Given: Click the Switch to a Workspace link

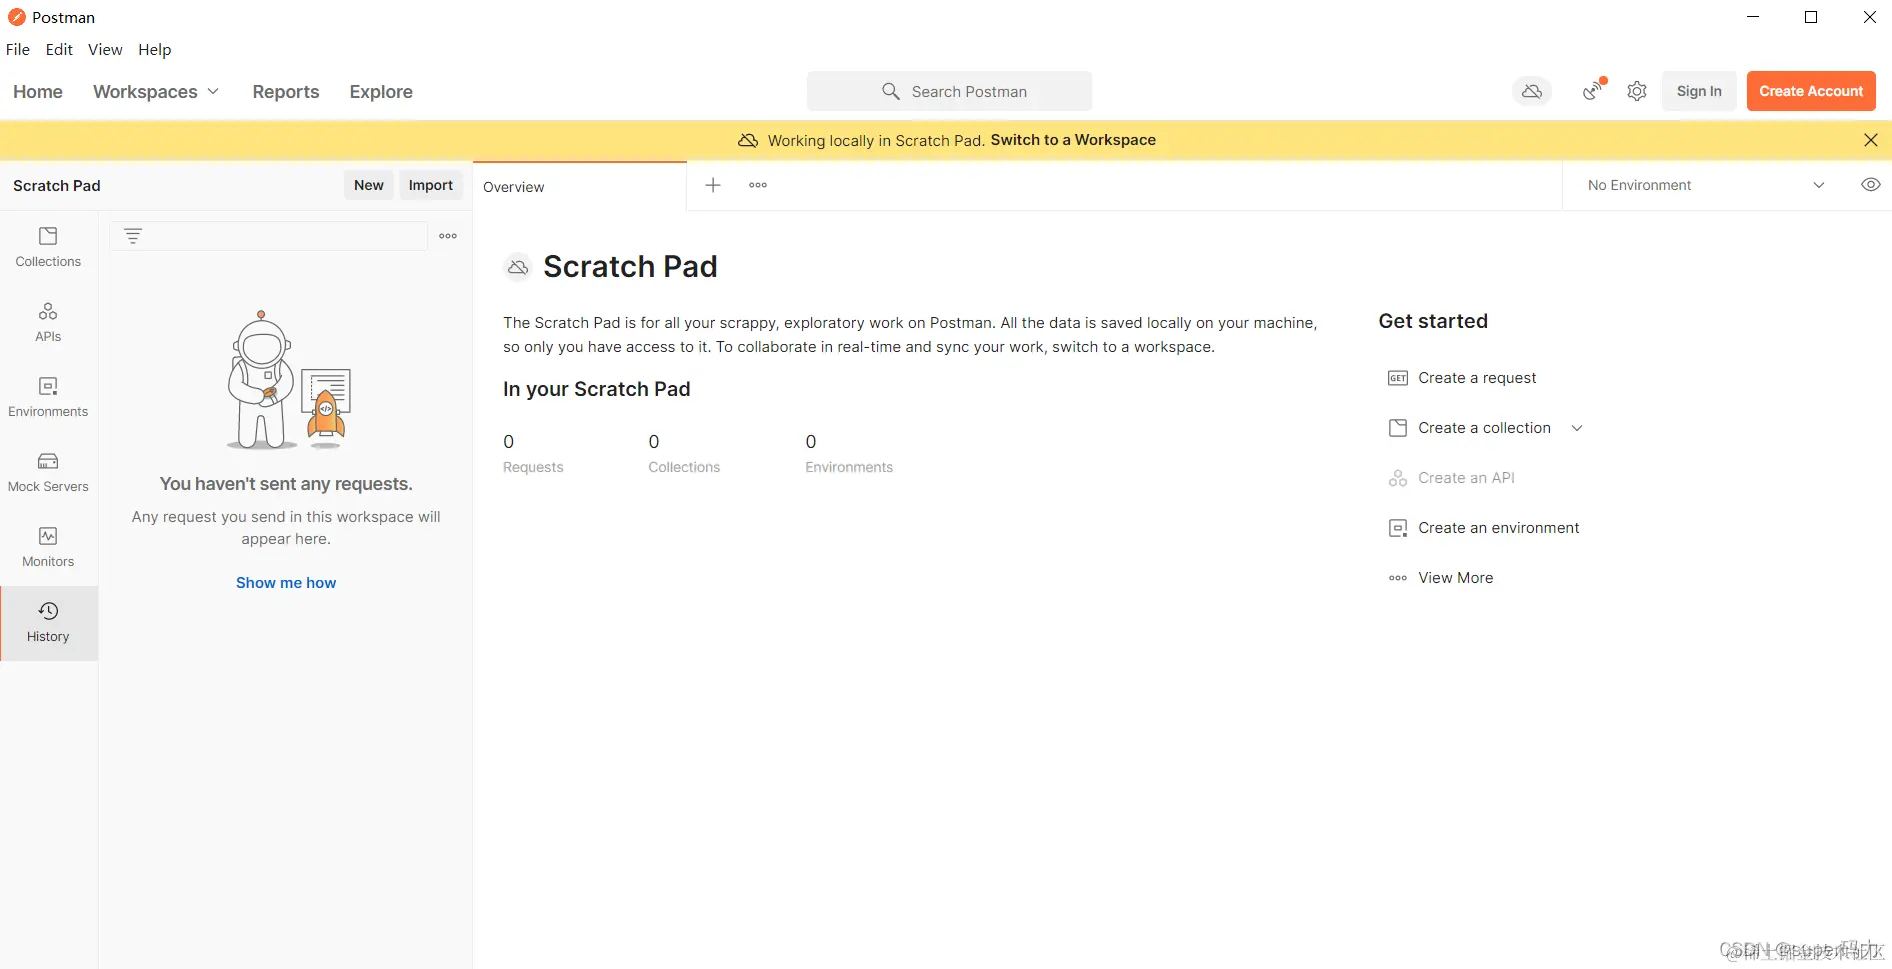Looking at the screenshot, I should pyautogui.click(x=1073, y=140).
